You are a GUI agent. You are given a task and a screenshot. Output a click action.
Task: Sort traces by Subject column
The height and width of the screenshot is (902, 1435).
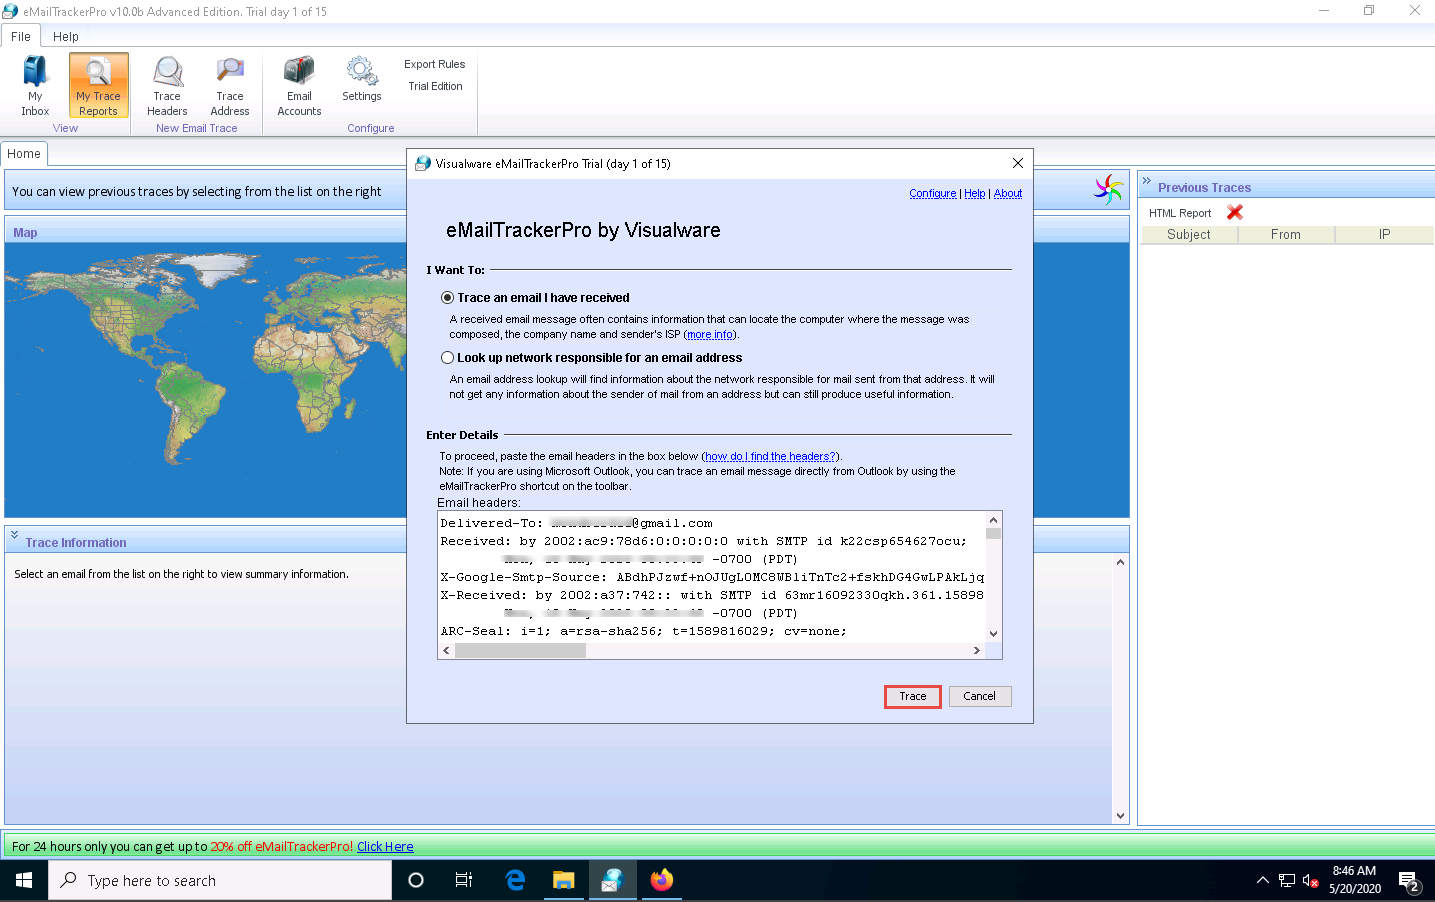pos(1189,235)
